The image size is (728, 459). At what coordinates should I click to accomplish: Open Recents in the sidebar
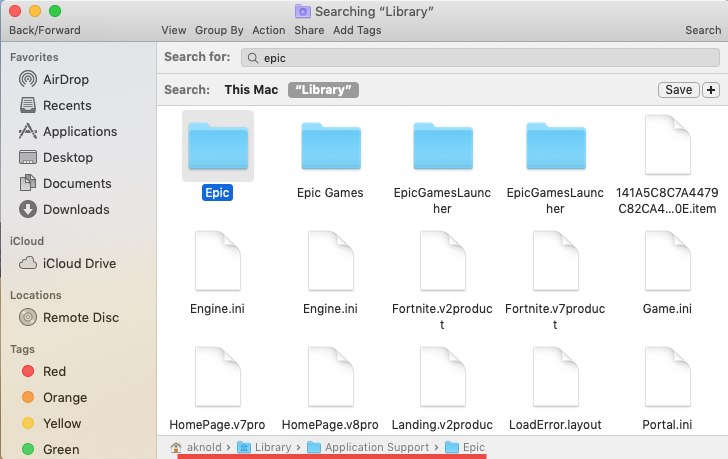(55, 105)
